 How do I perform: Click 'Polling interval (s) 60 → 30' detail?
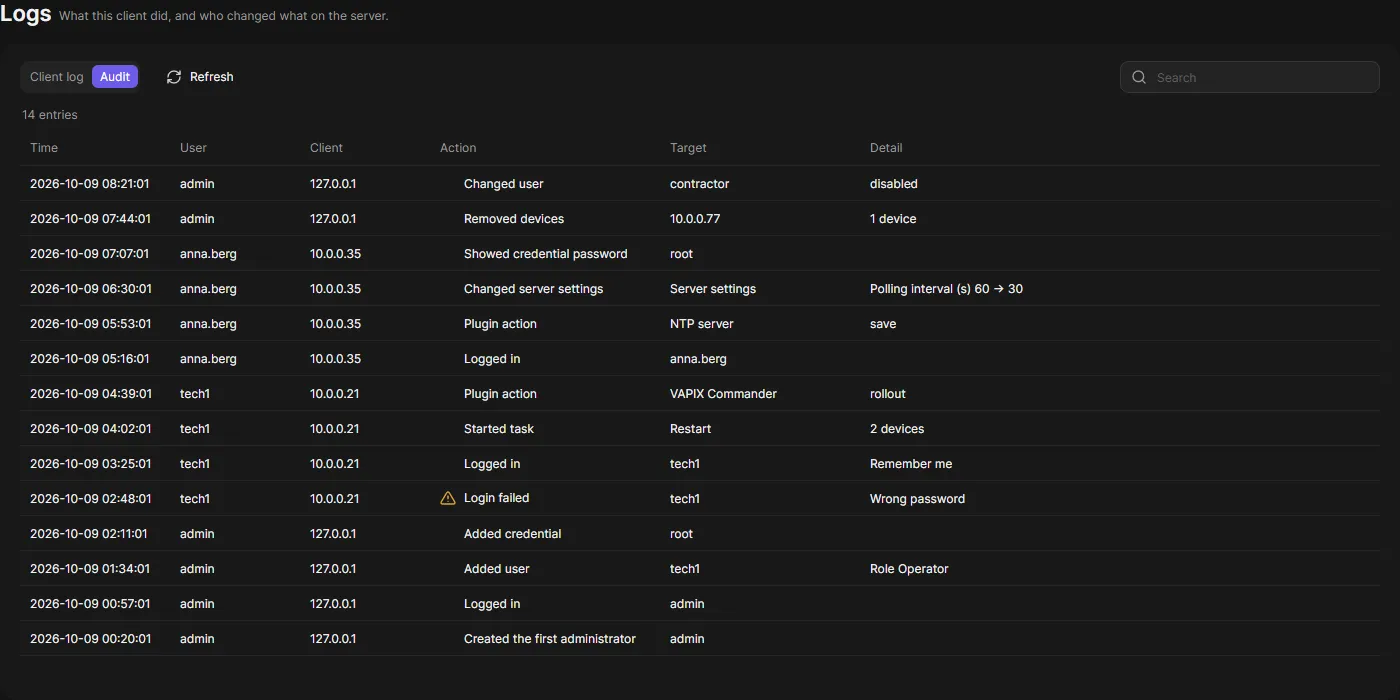946,289
